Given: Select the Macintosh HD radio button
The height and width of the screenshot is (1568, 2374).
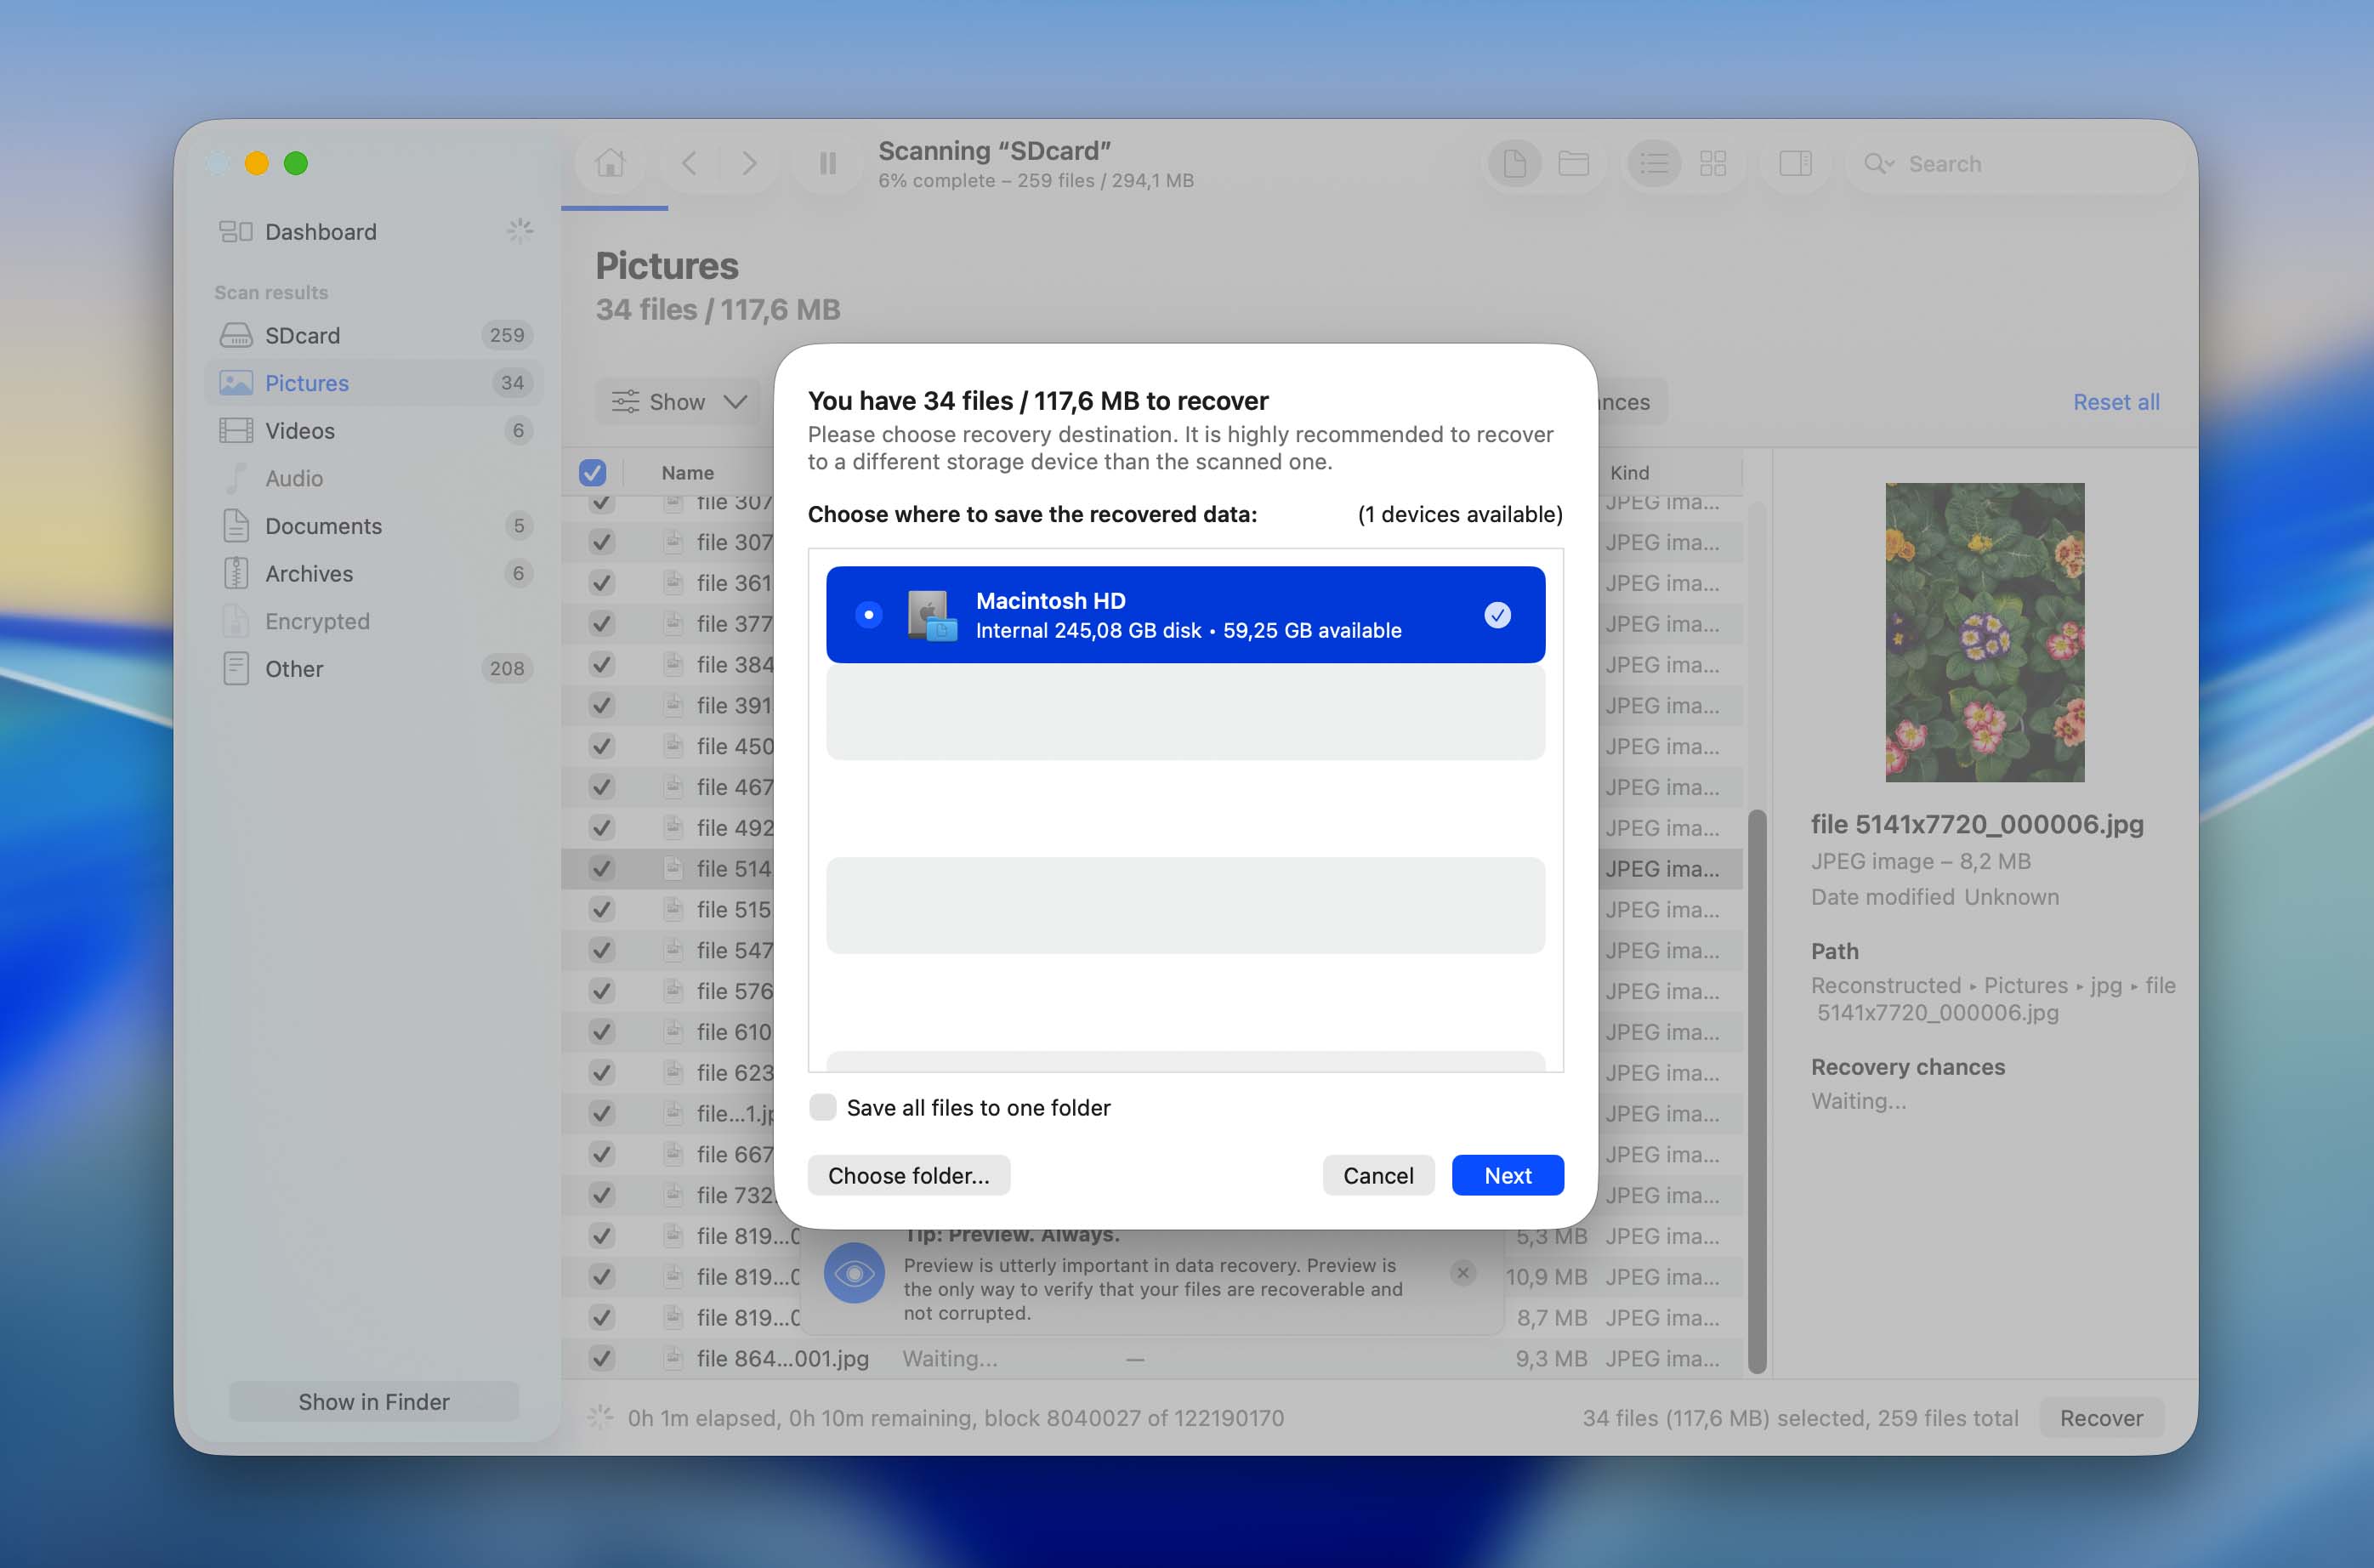Looking at the screenshot, I should [x=868, y=615].
